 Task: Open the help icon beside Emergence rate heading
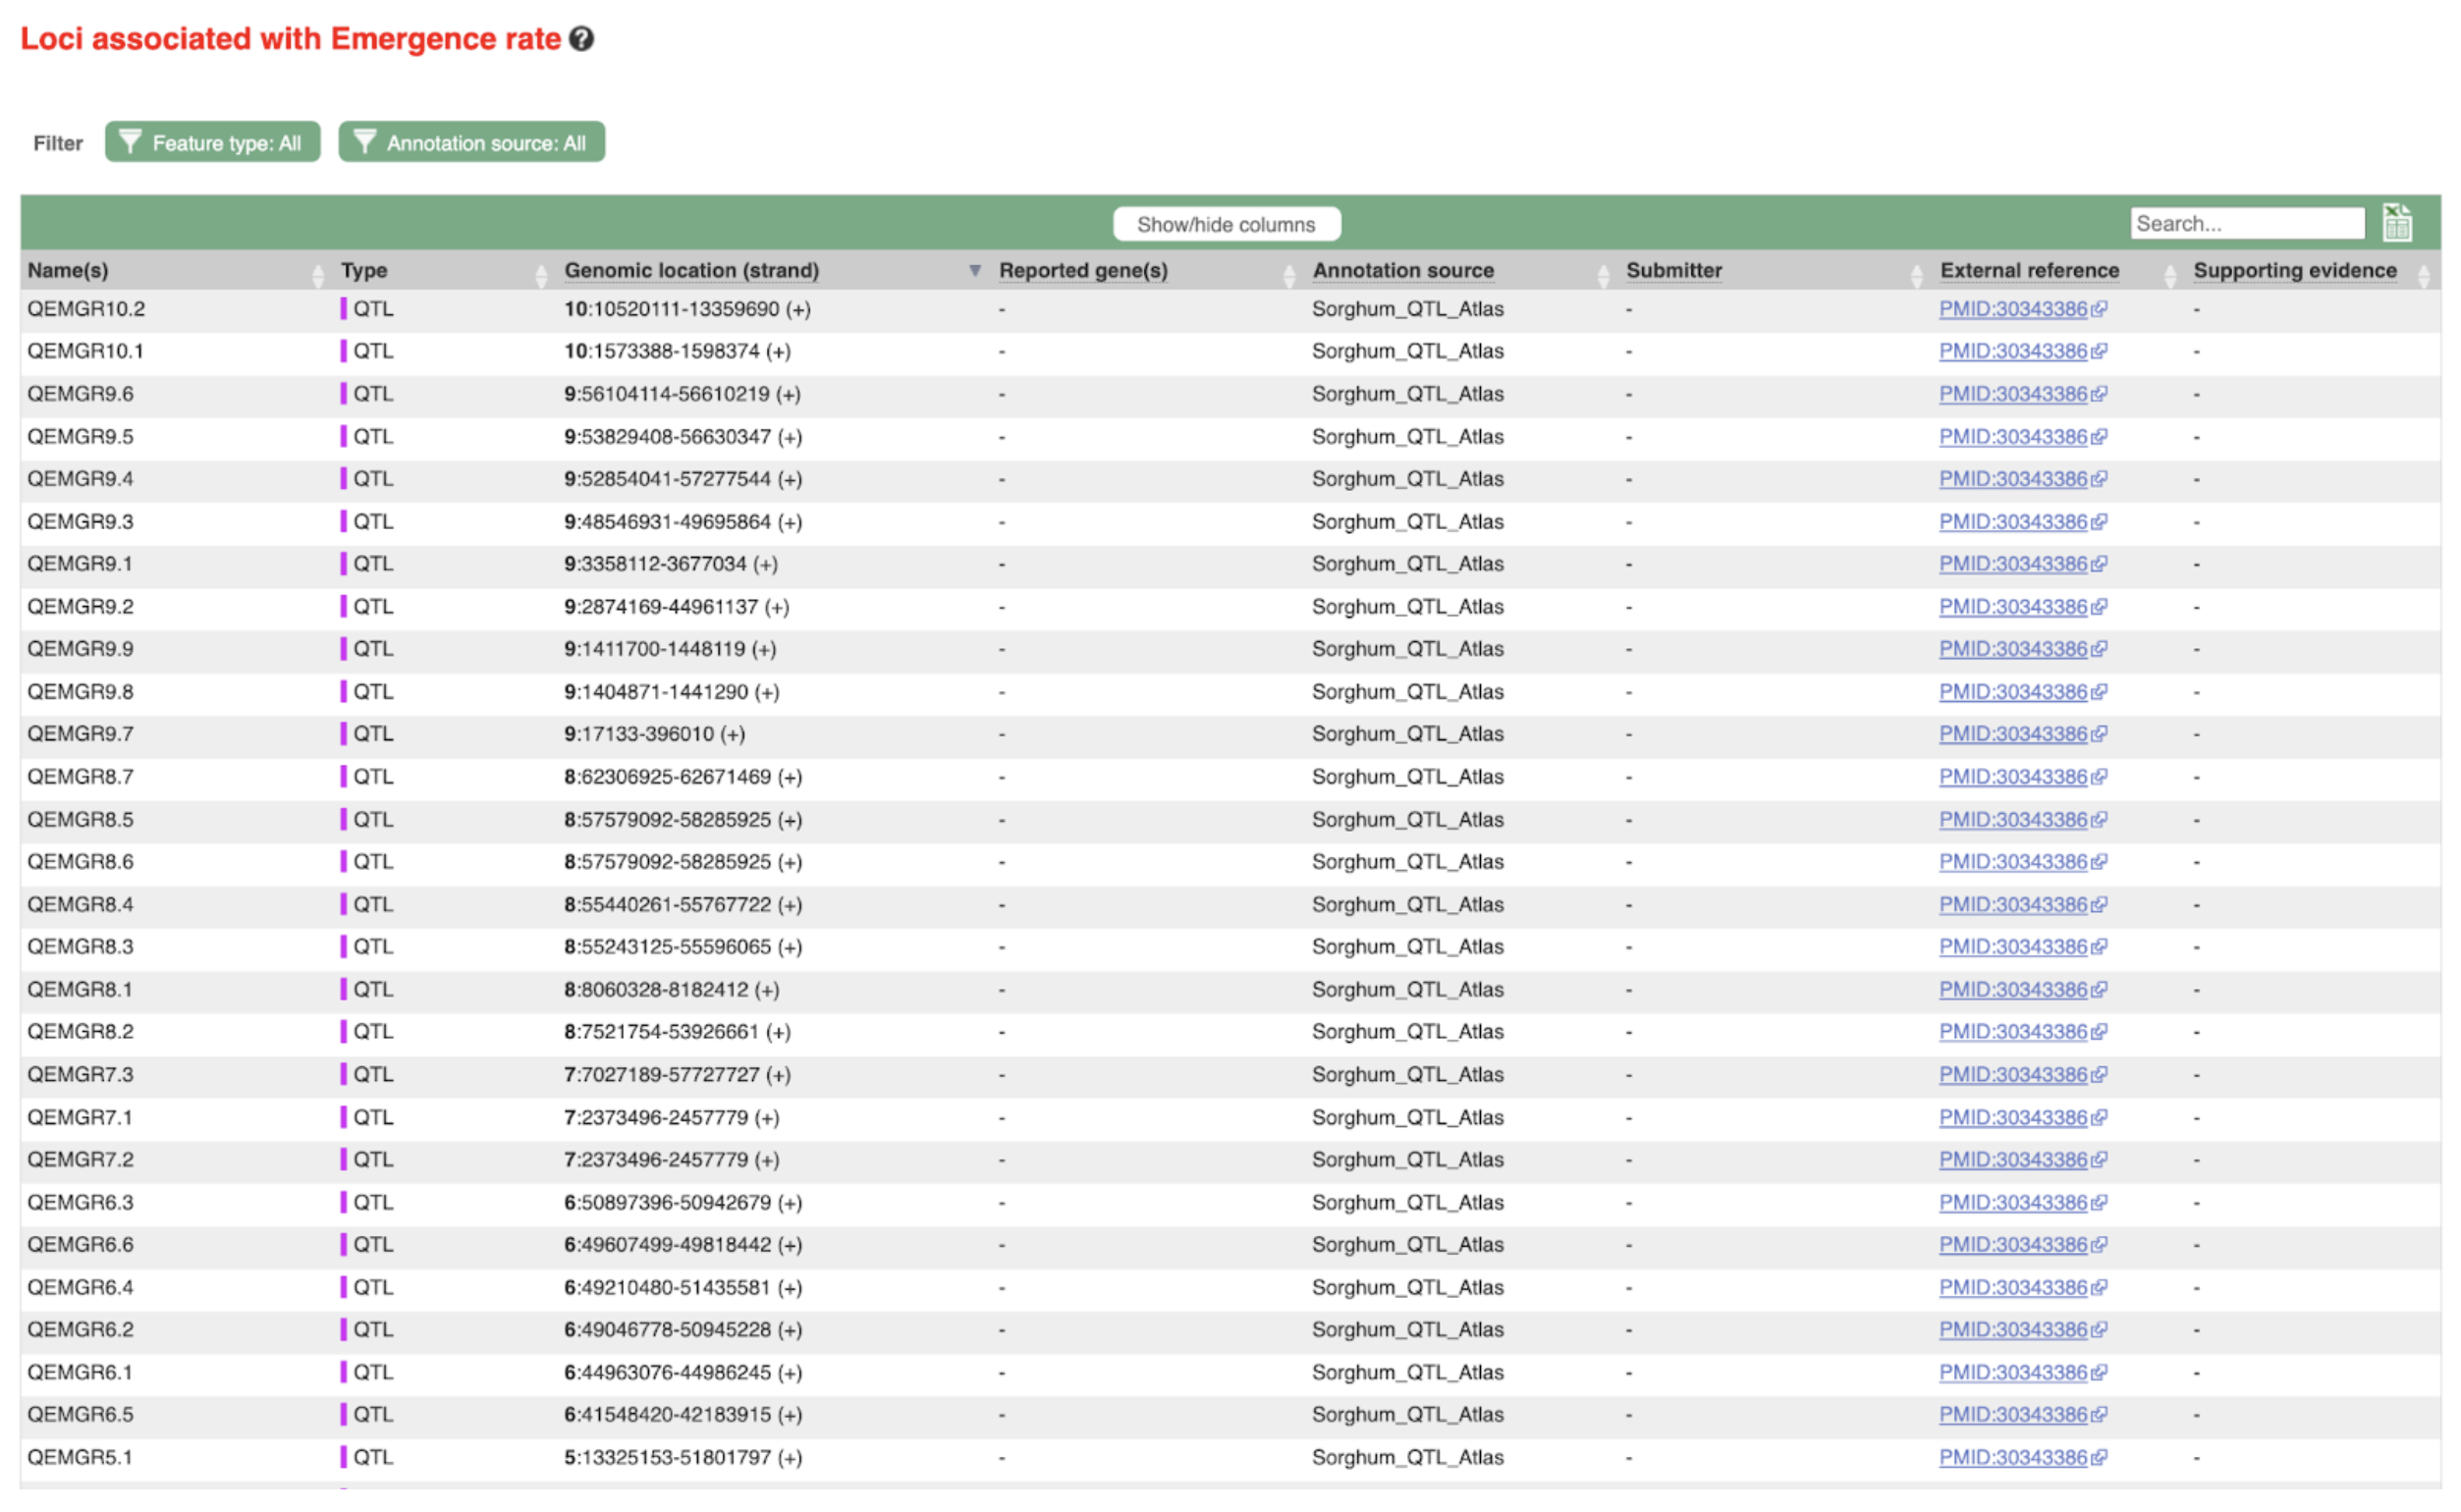point(581,39)
